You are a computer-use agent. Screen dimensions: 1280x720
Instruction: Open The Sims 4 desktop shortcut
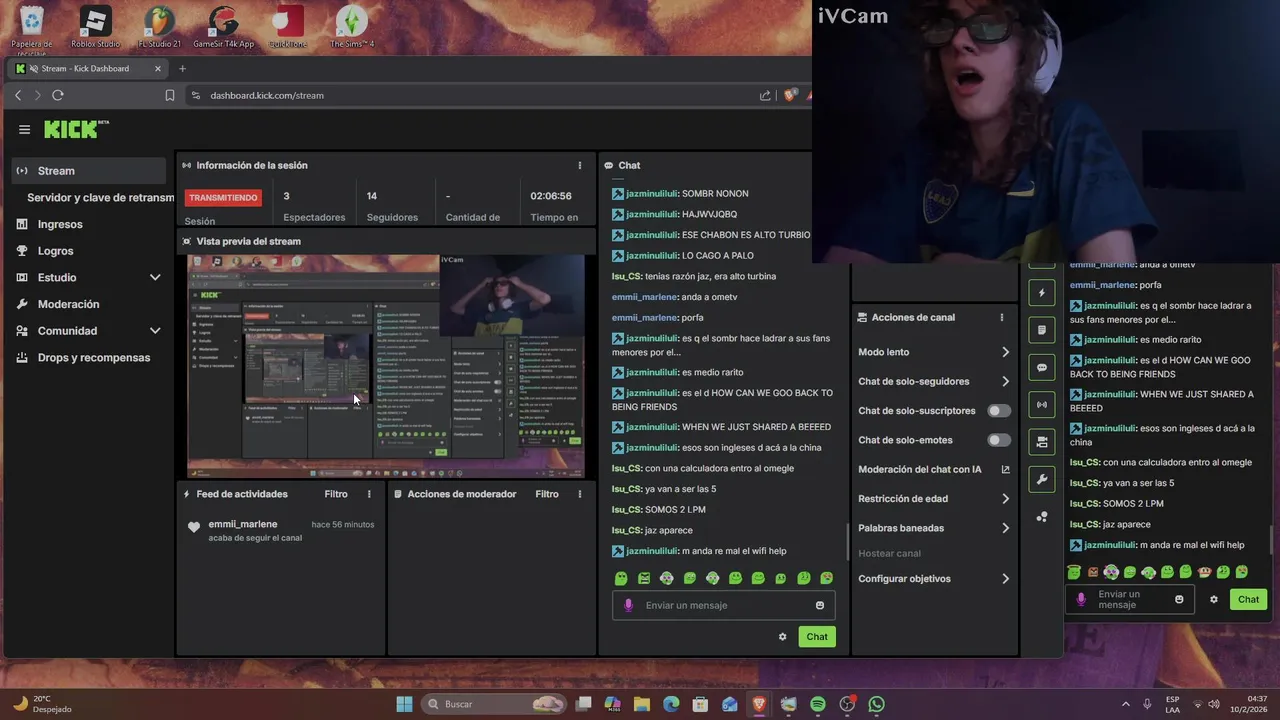(352, 27)
